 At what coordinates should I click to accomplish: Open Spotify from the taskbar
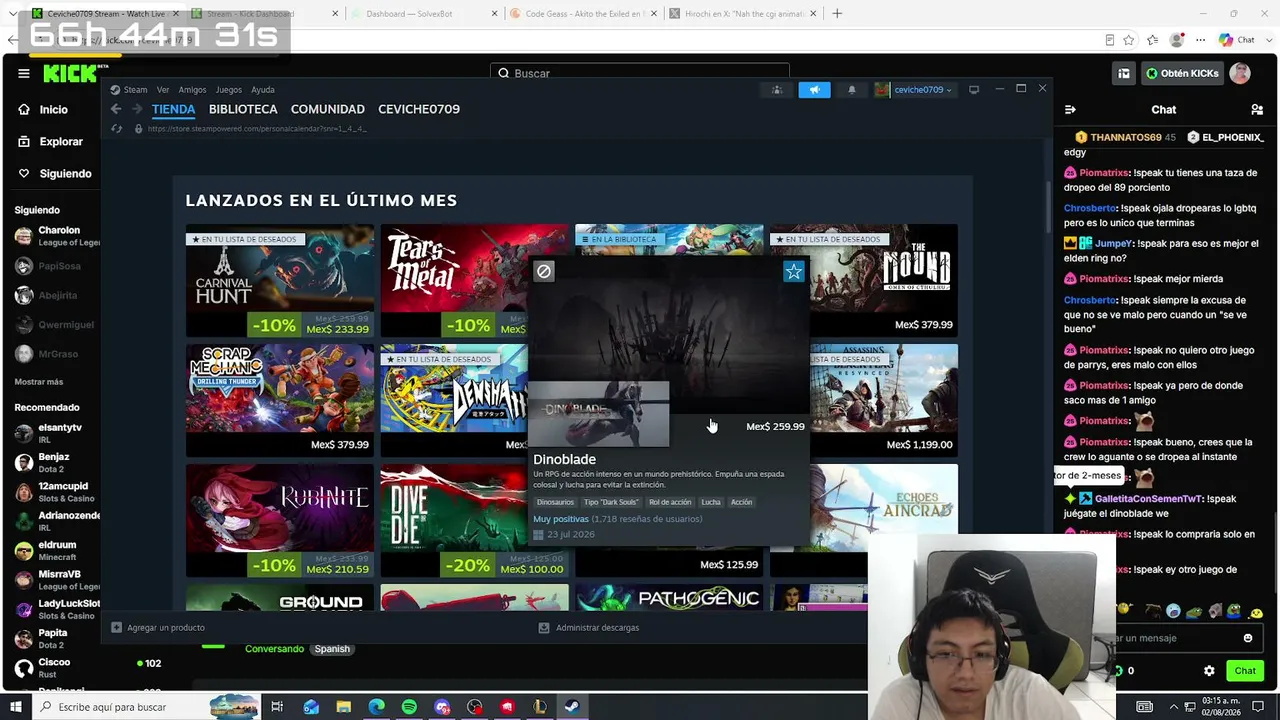click(409, 707)
